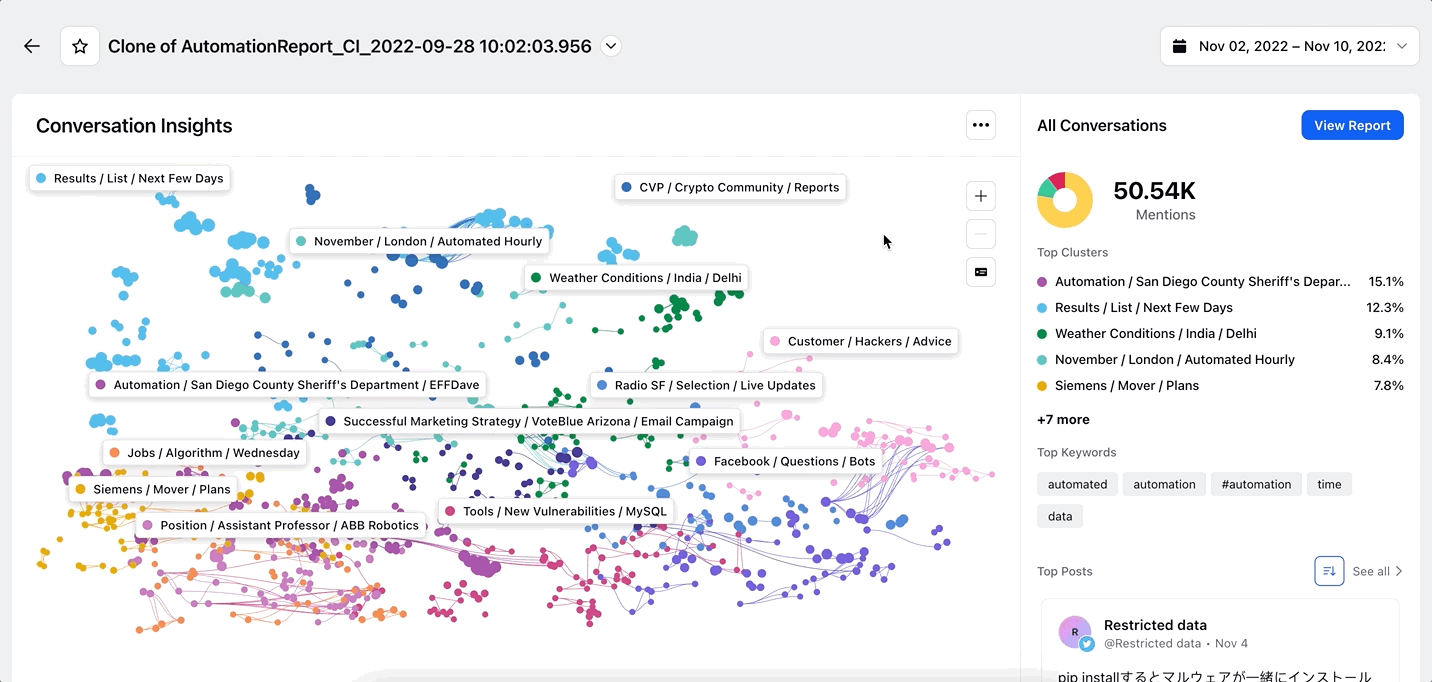Image resolution: width=1432 pixels, height=682 pixels.
Task: Star the report as favorite
Action: point(80,46)
